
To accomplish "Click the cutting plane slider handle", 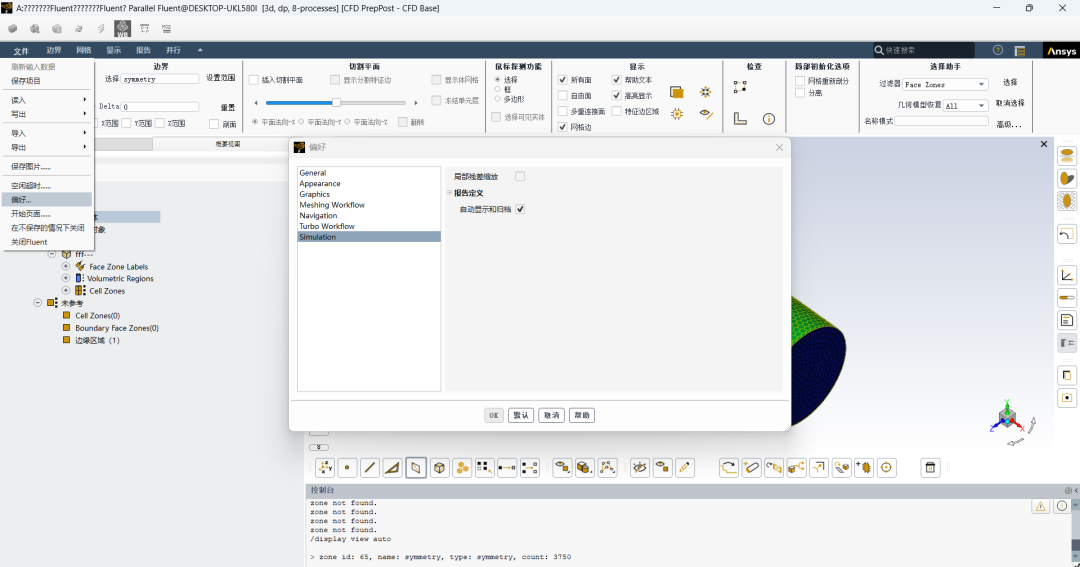I will [336, 103].
